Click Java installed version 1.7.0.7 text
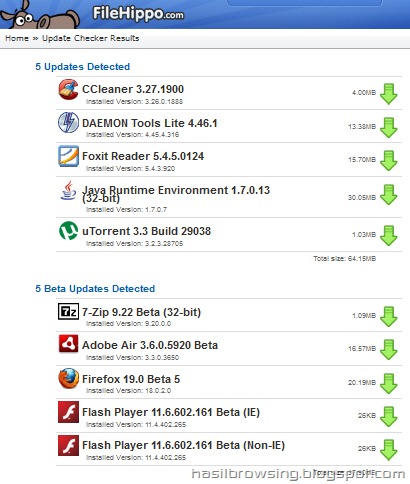This screenshot has height=484, width=410. pyautogui.click(x=126, y=209)
